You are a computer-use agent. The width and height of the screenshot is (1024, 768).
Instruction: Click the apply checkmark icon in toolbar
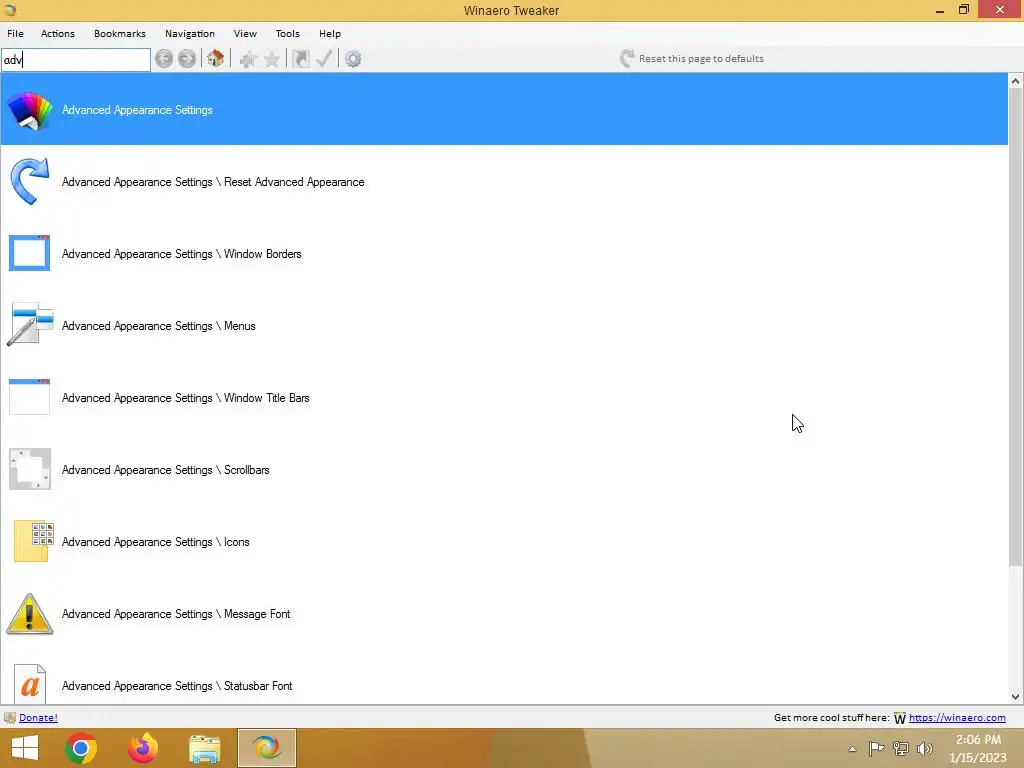tap(324, 59)
